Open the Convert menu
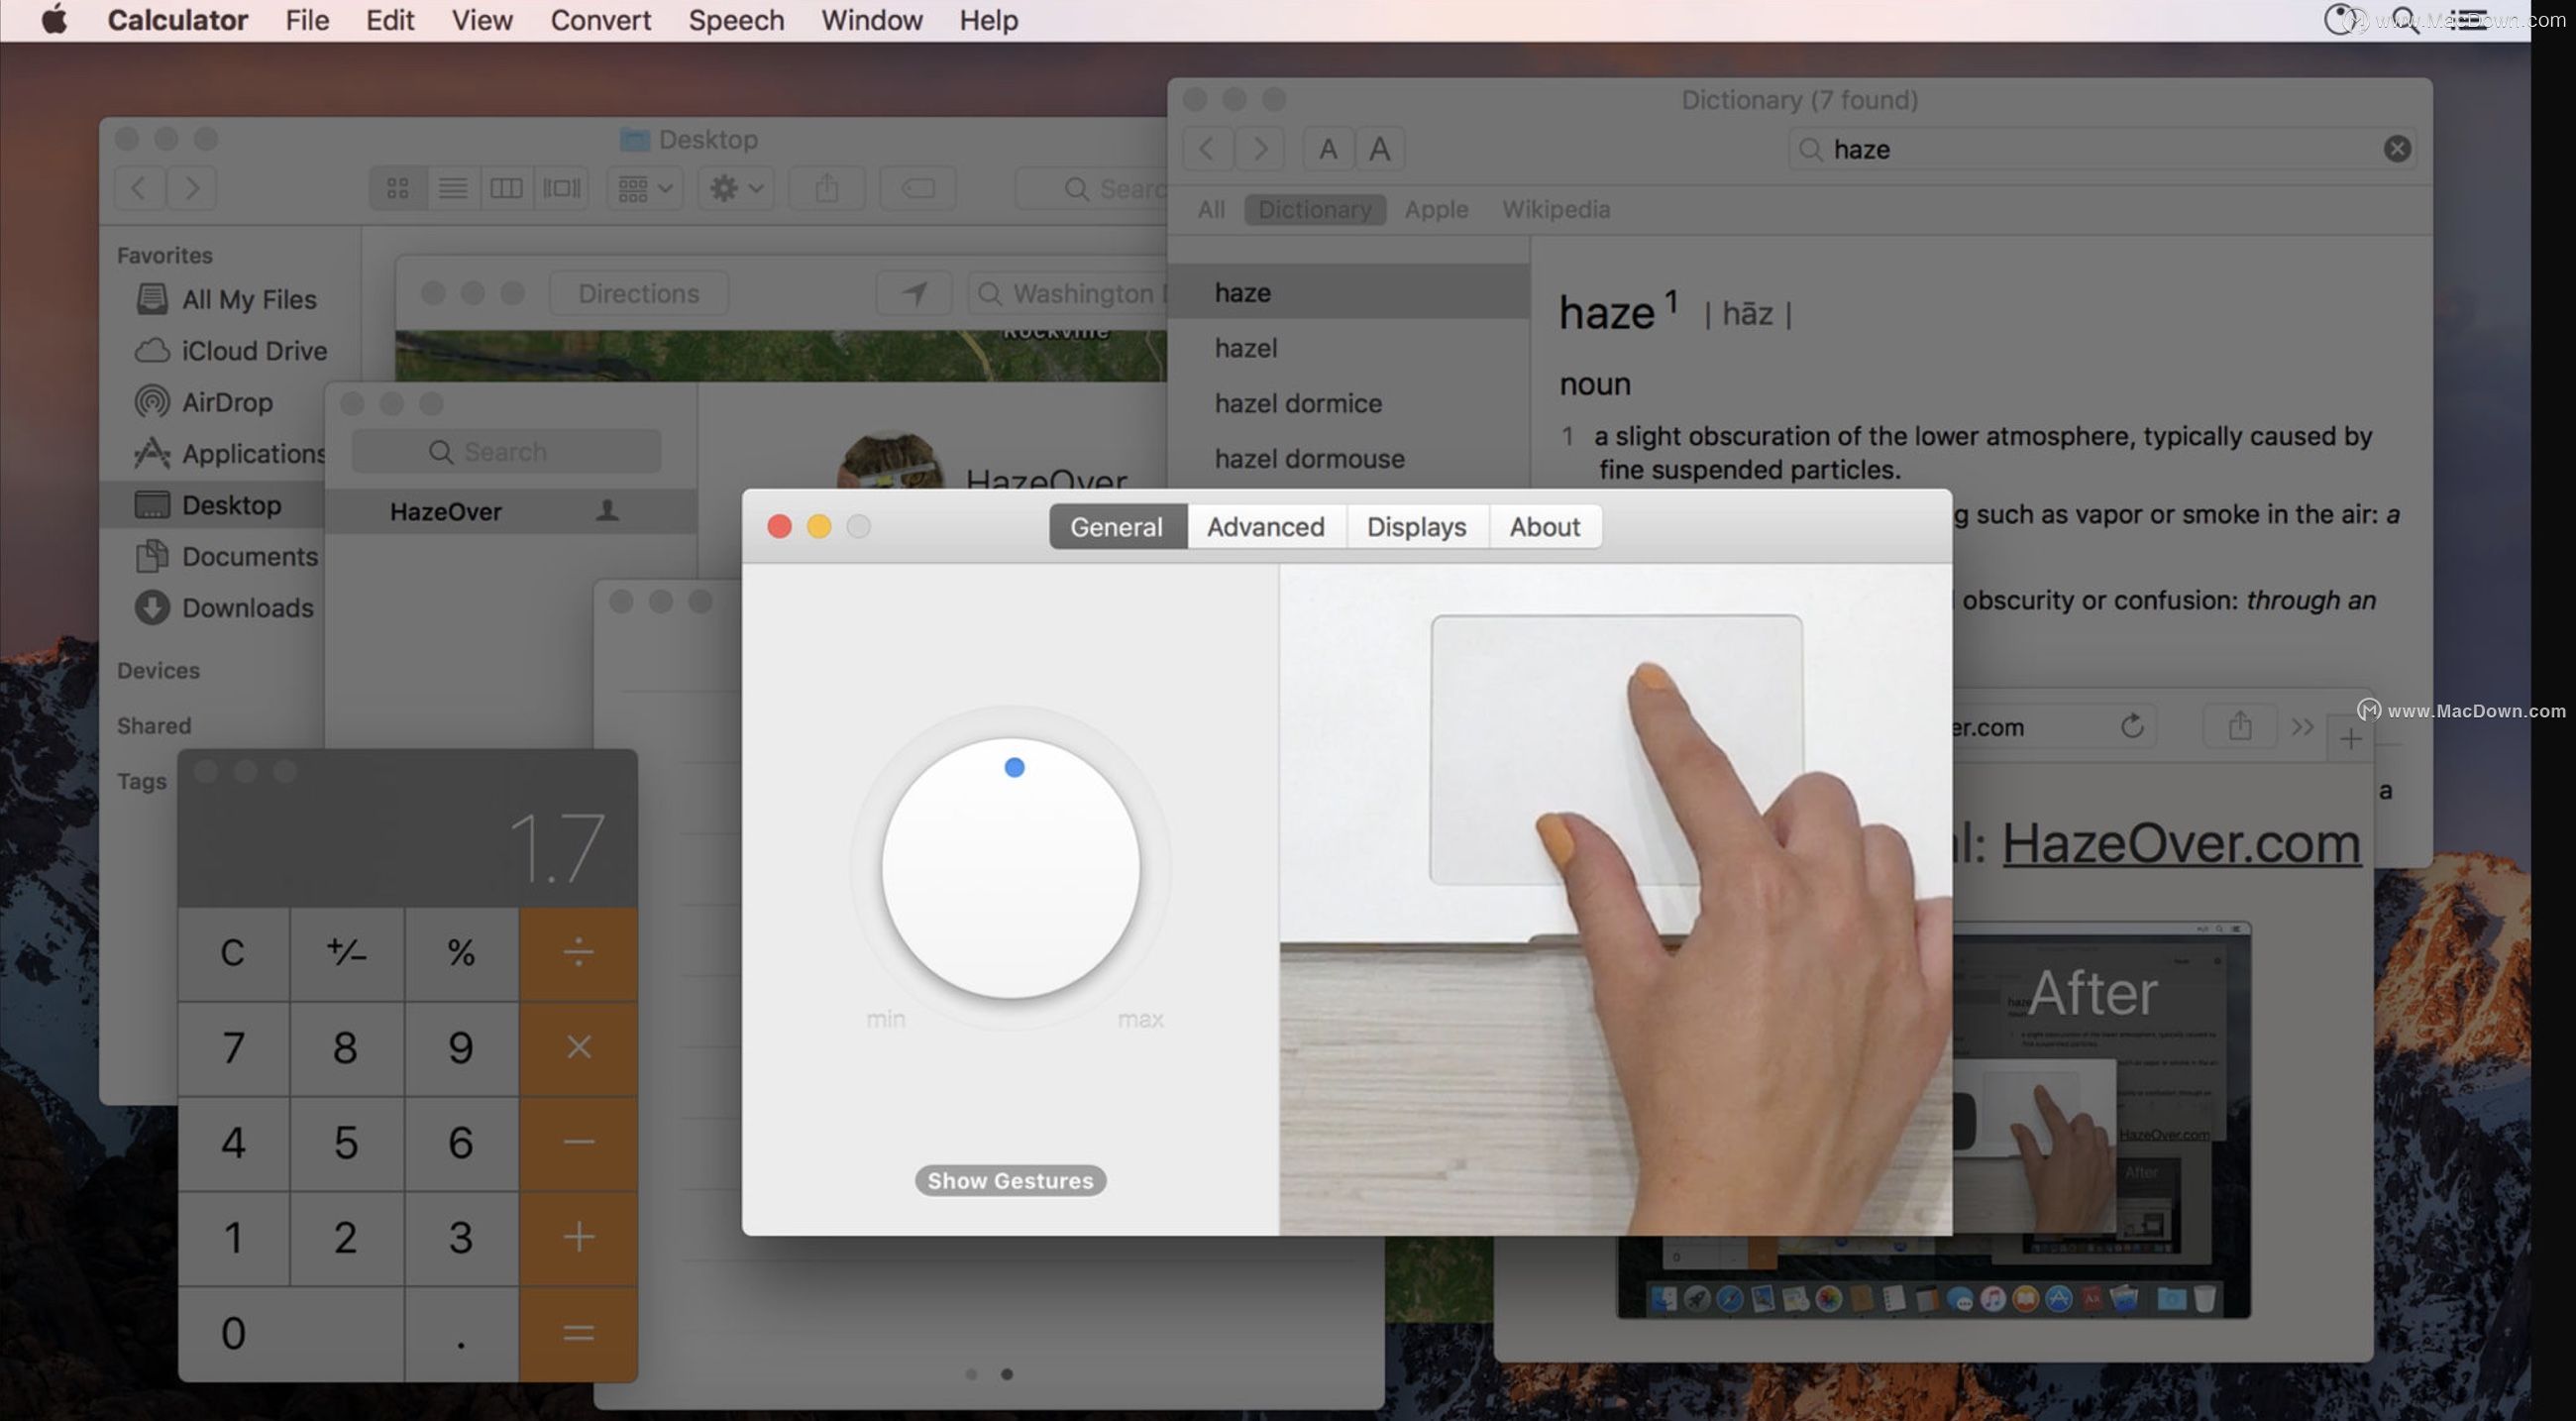 tap(600, 20)
